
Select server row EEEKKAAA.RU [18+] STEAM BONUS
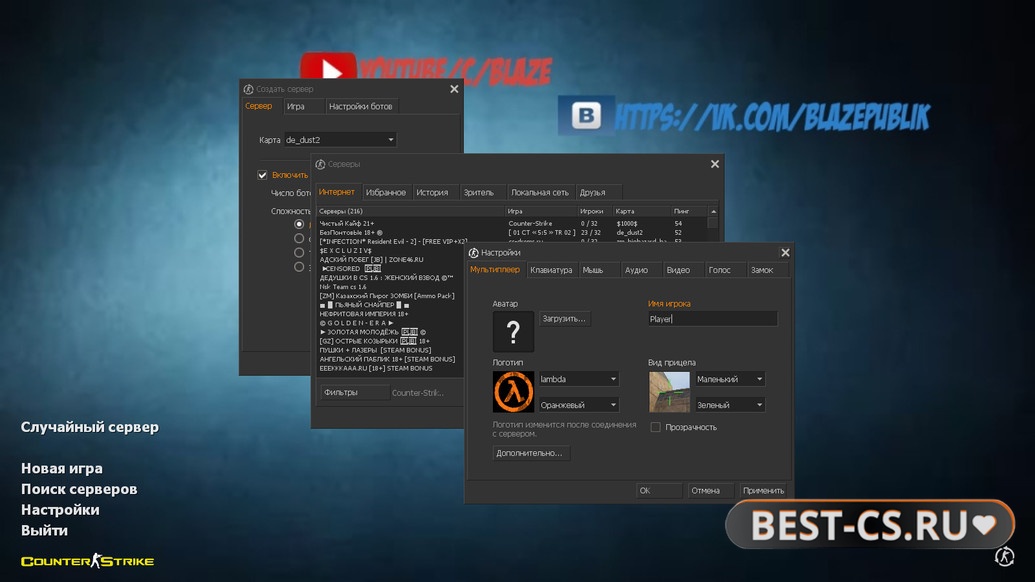(x=389, y=368)
